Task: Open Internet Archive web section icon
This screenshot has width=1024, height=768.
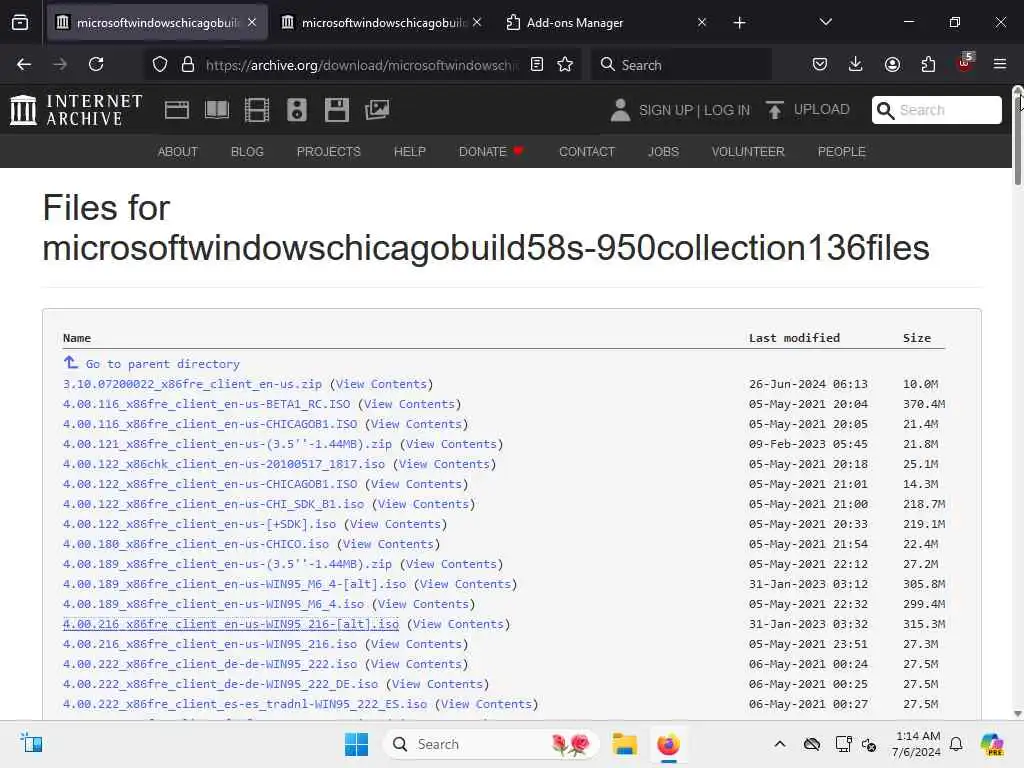Action: [177, 110]
